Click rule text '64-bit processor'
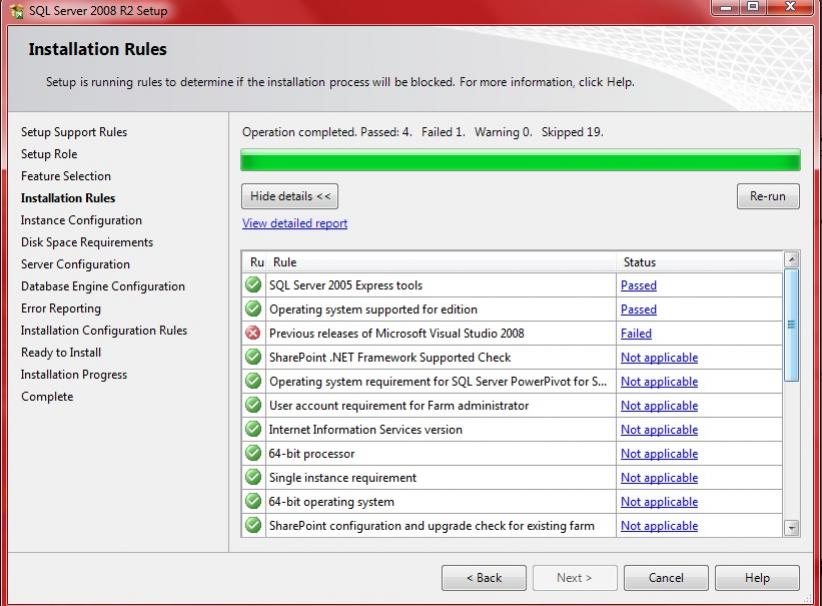This screenshot has height=606, width=822. [311, 453]
